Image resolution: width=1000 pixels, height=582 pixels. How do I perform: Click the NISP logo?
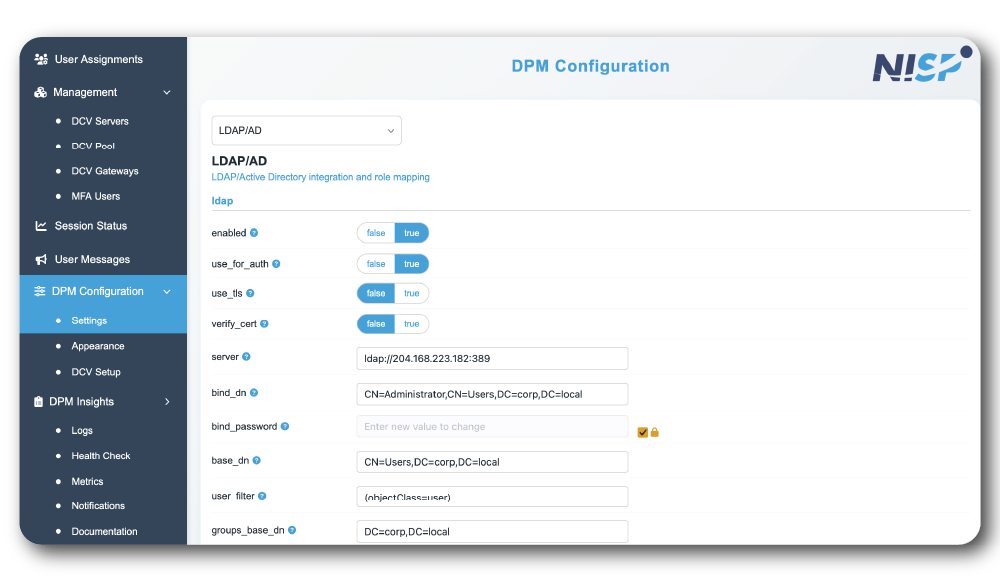(x=916, y=67)
